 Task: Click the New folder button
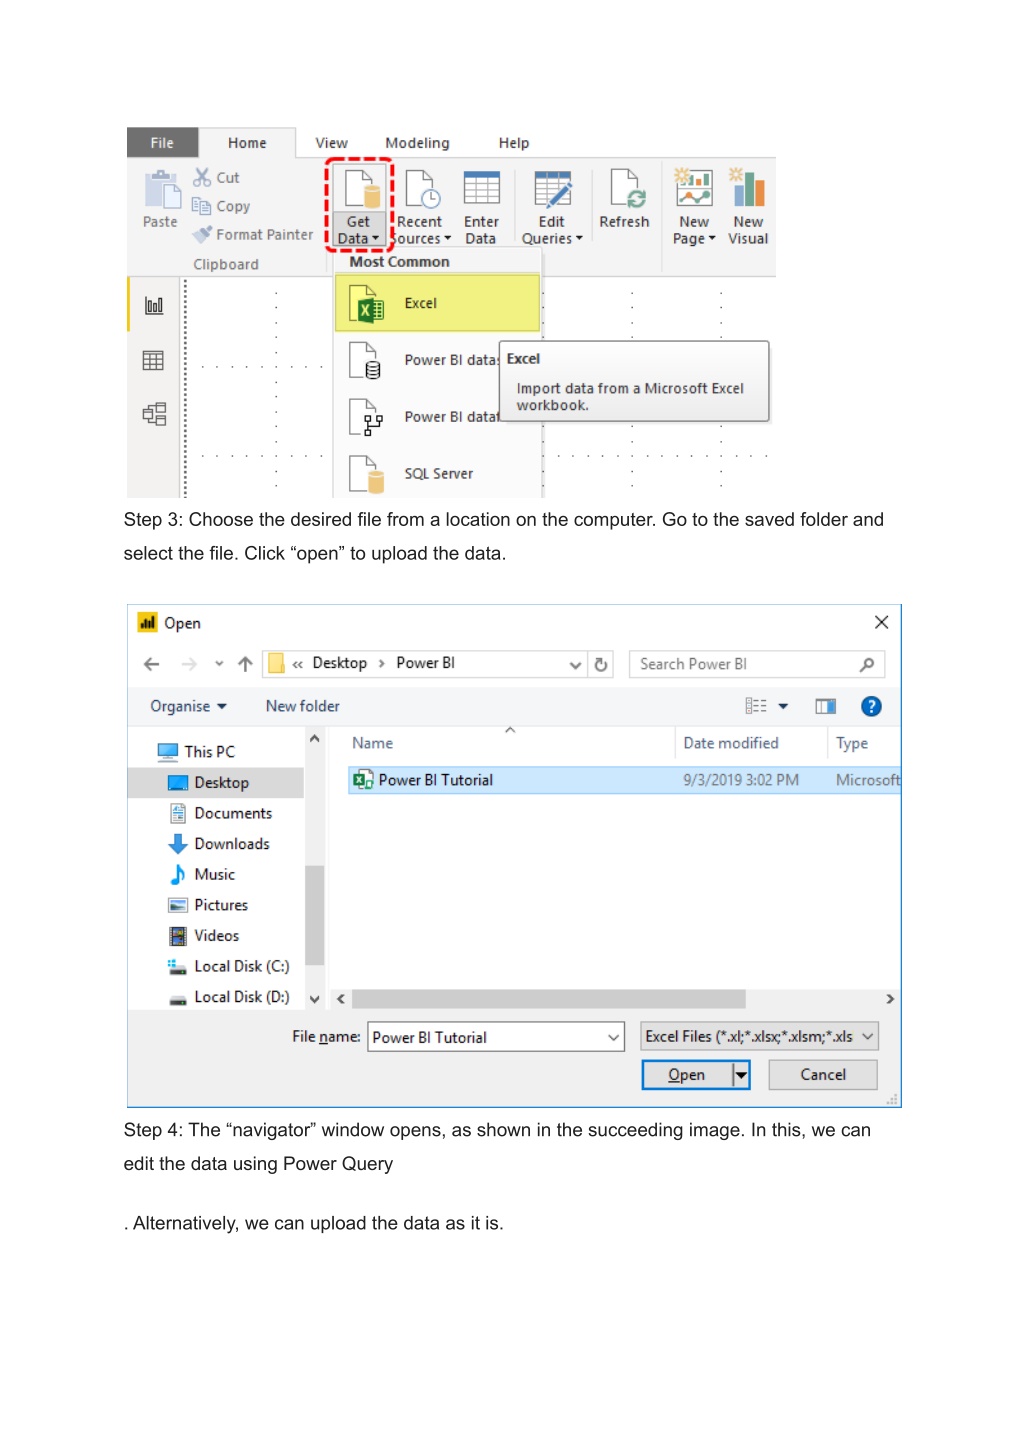(303, 706)
